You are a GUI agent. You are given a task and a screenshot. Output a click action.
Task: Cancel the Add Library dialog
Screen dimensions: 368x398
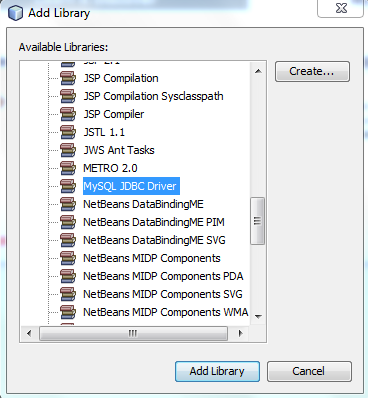click(x=309, y=371)
